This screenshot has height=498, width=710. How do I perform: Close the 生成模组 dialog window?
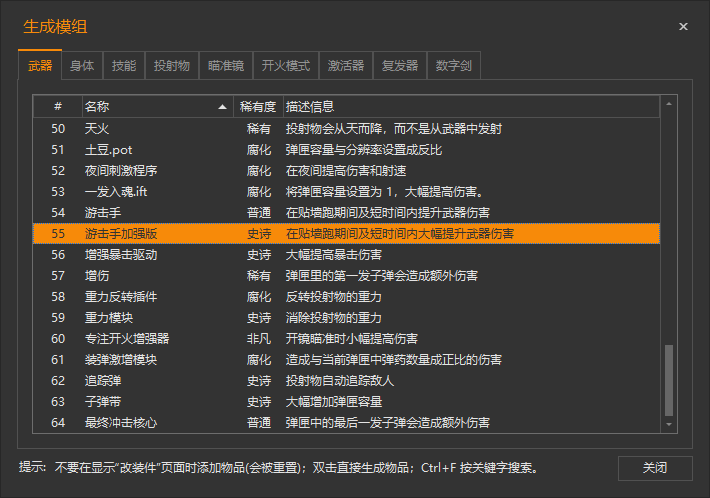(683, 27)
